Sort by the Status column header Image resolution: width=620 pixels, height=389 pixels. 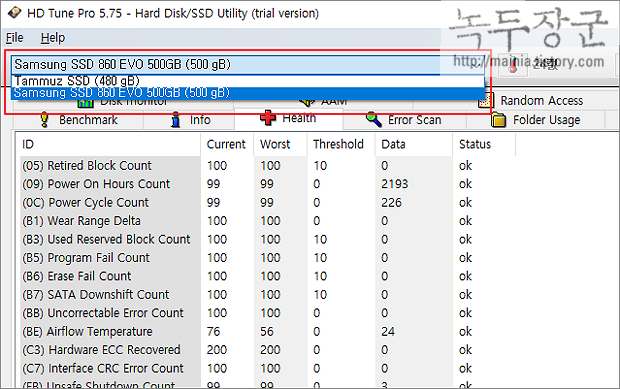click(x=484, y=144)
